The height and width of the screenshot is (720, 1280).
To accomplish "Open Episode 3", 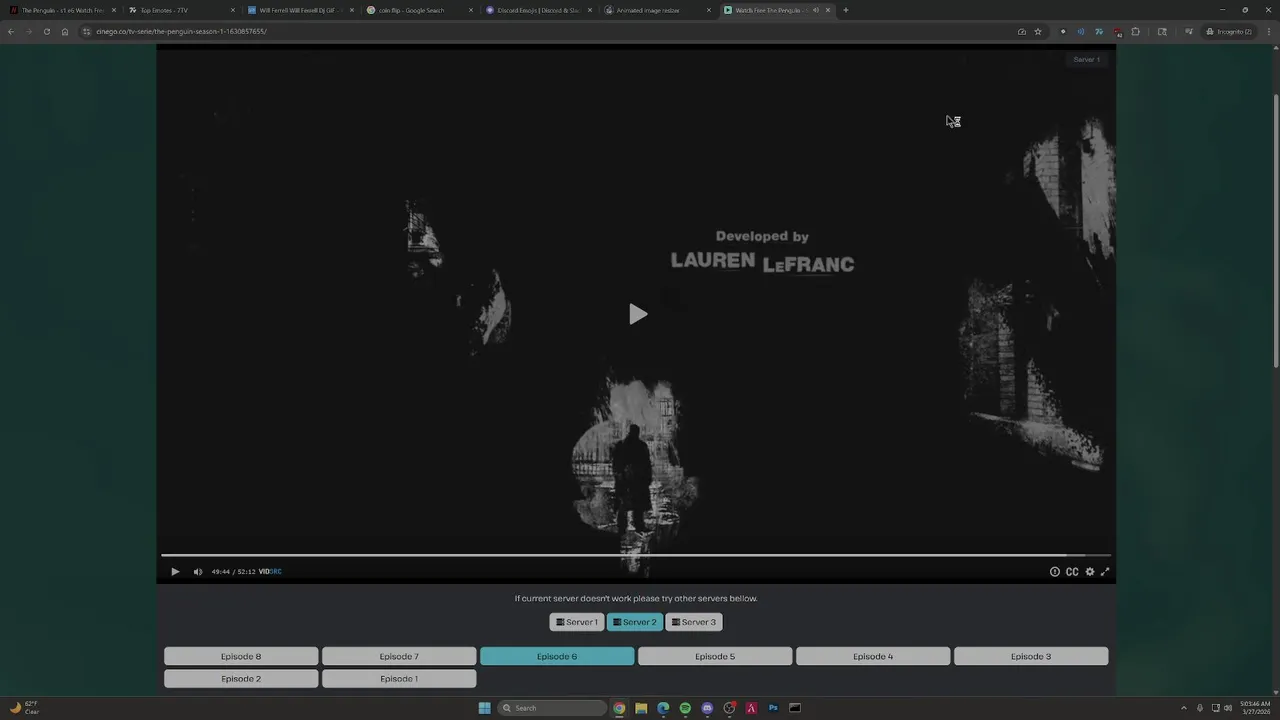I will click(x=1031, y=657).
